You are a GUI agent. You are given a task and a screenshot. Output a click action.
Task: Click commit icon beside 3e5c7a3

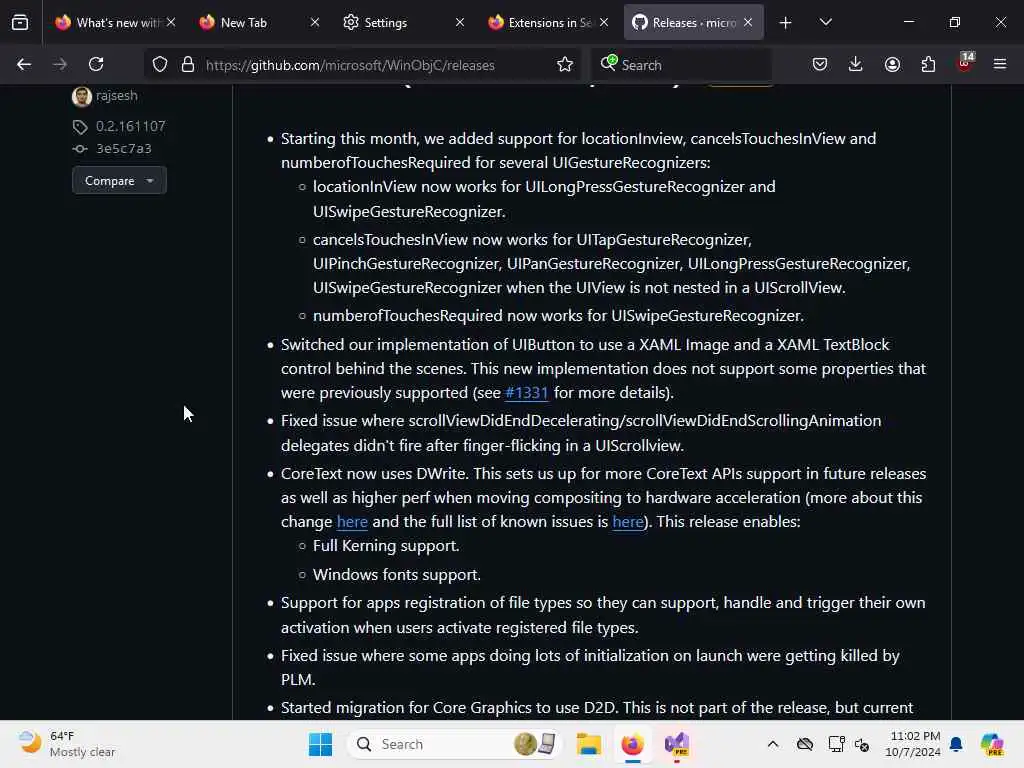pos(80,149)
